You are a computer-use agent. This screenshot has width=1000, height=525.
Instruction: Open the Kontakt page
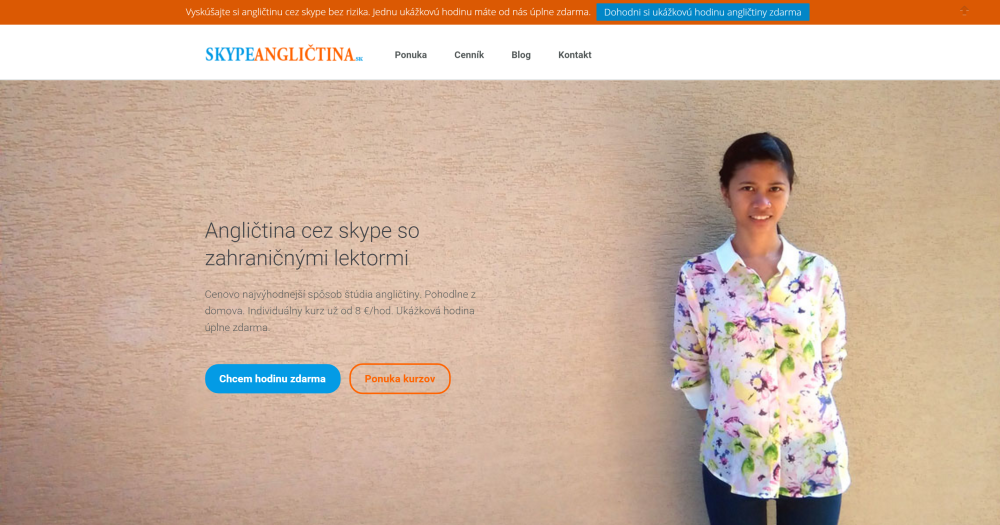pyautogui.click(x=575, y=55)
